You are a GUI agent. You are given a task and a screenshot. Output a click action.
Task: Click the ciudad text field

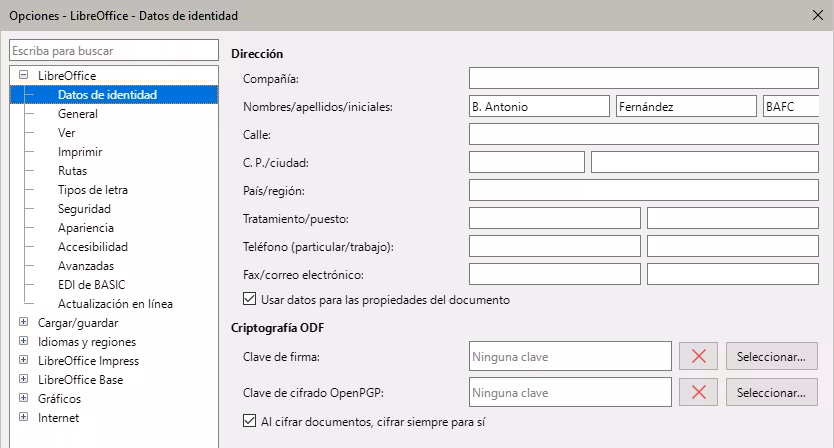(x=705, y=162)
